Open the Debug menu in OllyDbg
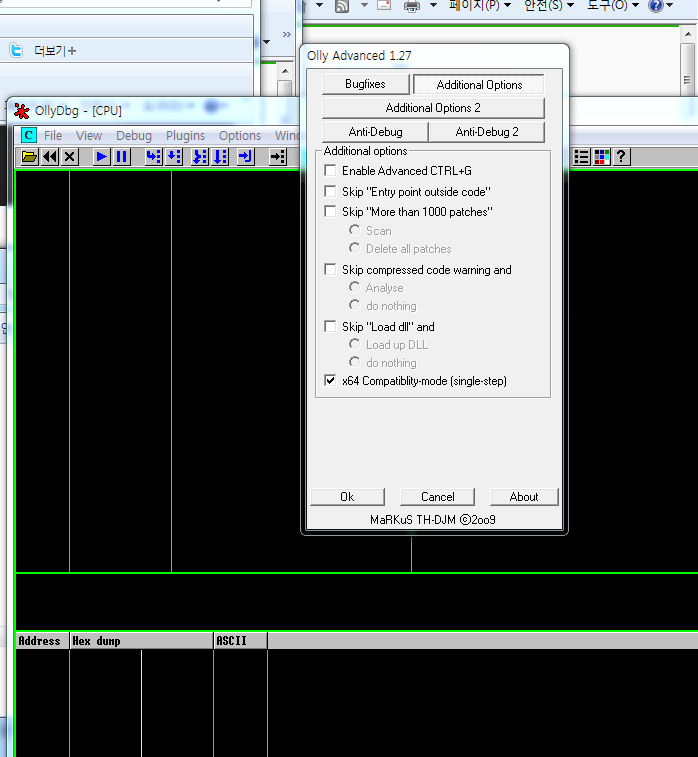This screenshot has height=757, width=698. [x=134, y=136]
